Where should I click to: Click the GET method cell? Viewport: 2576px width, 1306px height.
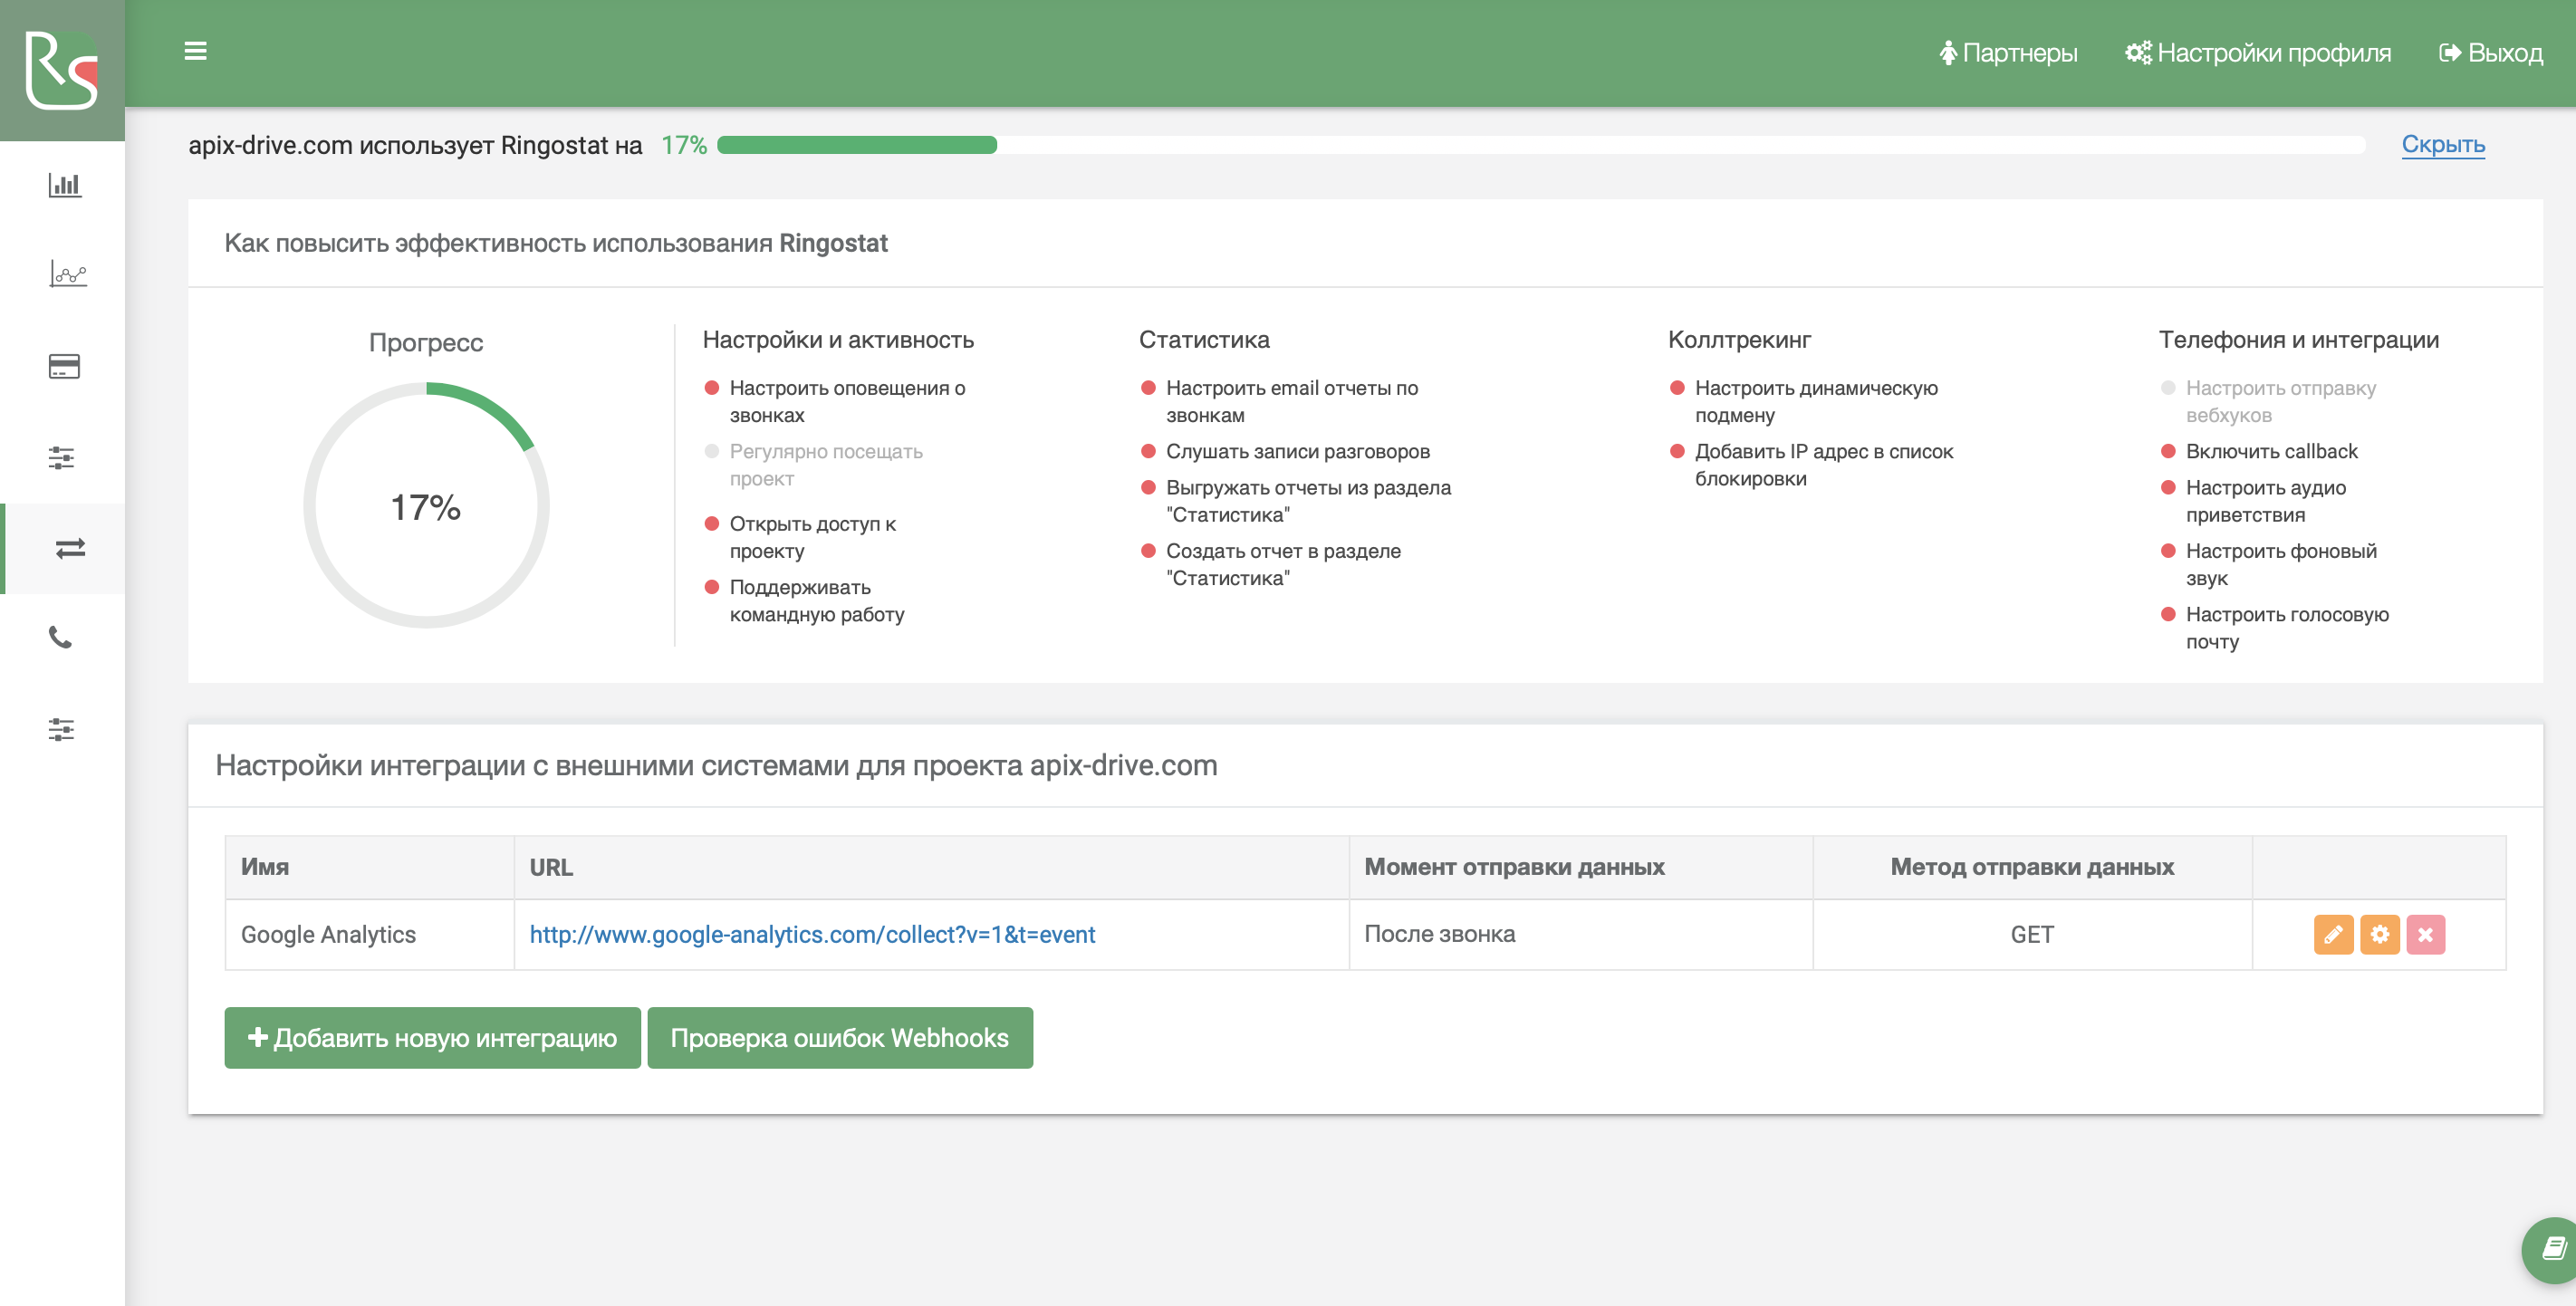click(2032, 934)
